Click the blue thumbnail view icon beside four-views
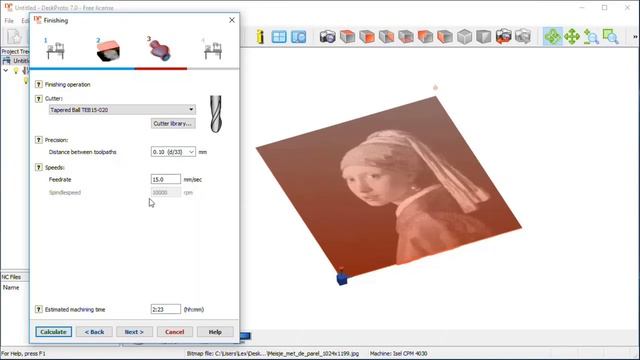This screenshot has width=640, height=360. pos(299,37)
